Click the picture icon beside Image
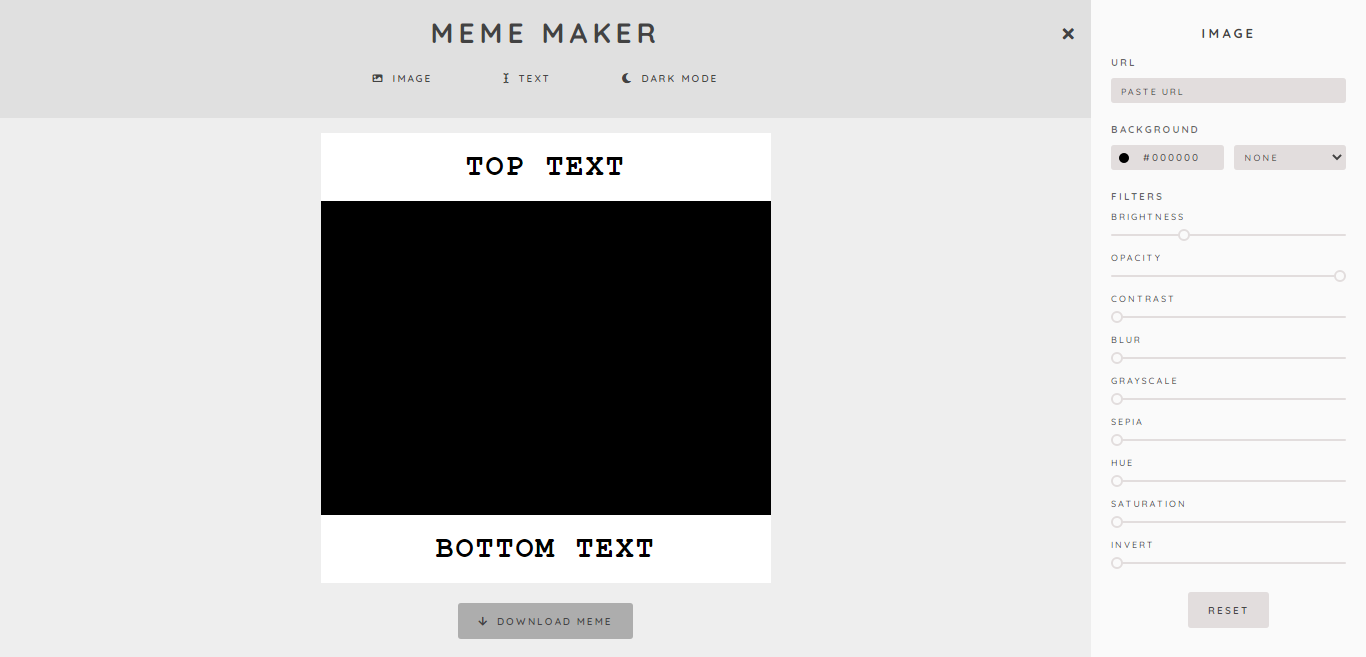This screenshot has width=1366, height=657. pos(378,78)
